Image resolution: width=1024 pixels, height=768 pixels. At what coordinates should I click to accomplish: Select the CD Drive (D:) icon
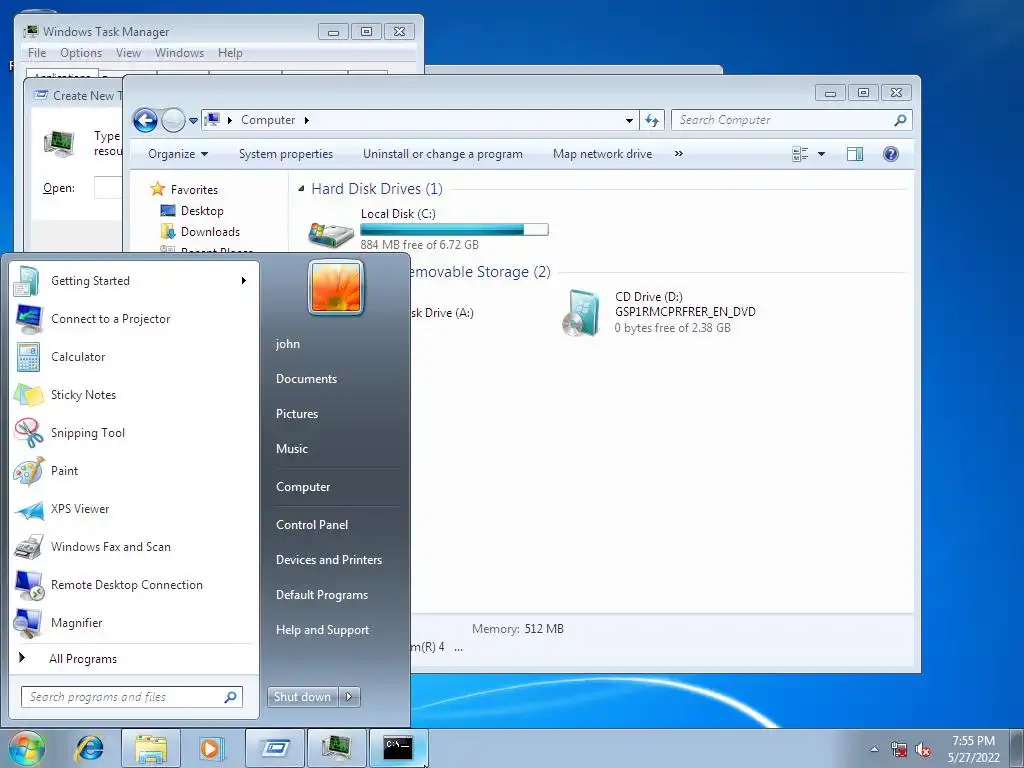coord(581,313)
